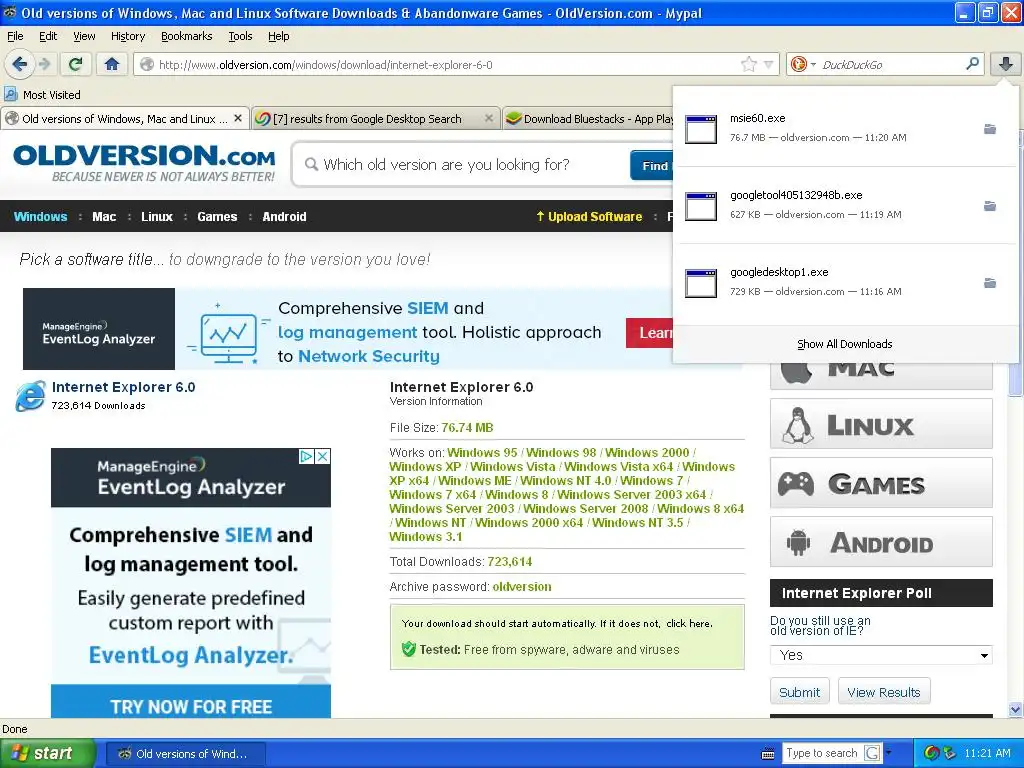Click 'click here' to start download manually

point(688,623)
